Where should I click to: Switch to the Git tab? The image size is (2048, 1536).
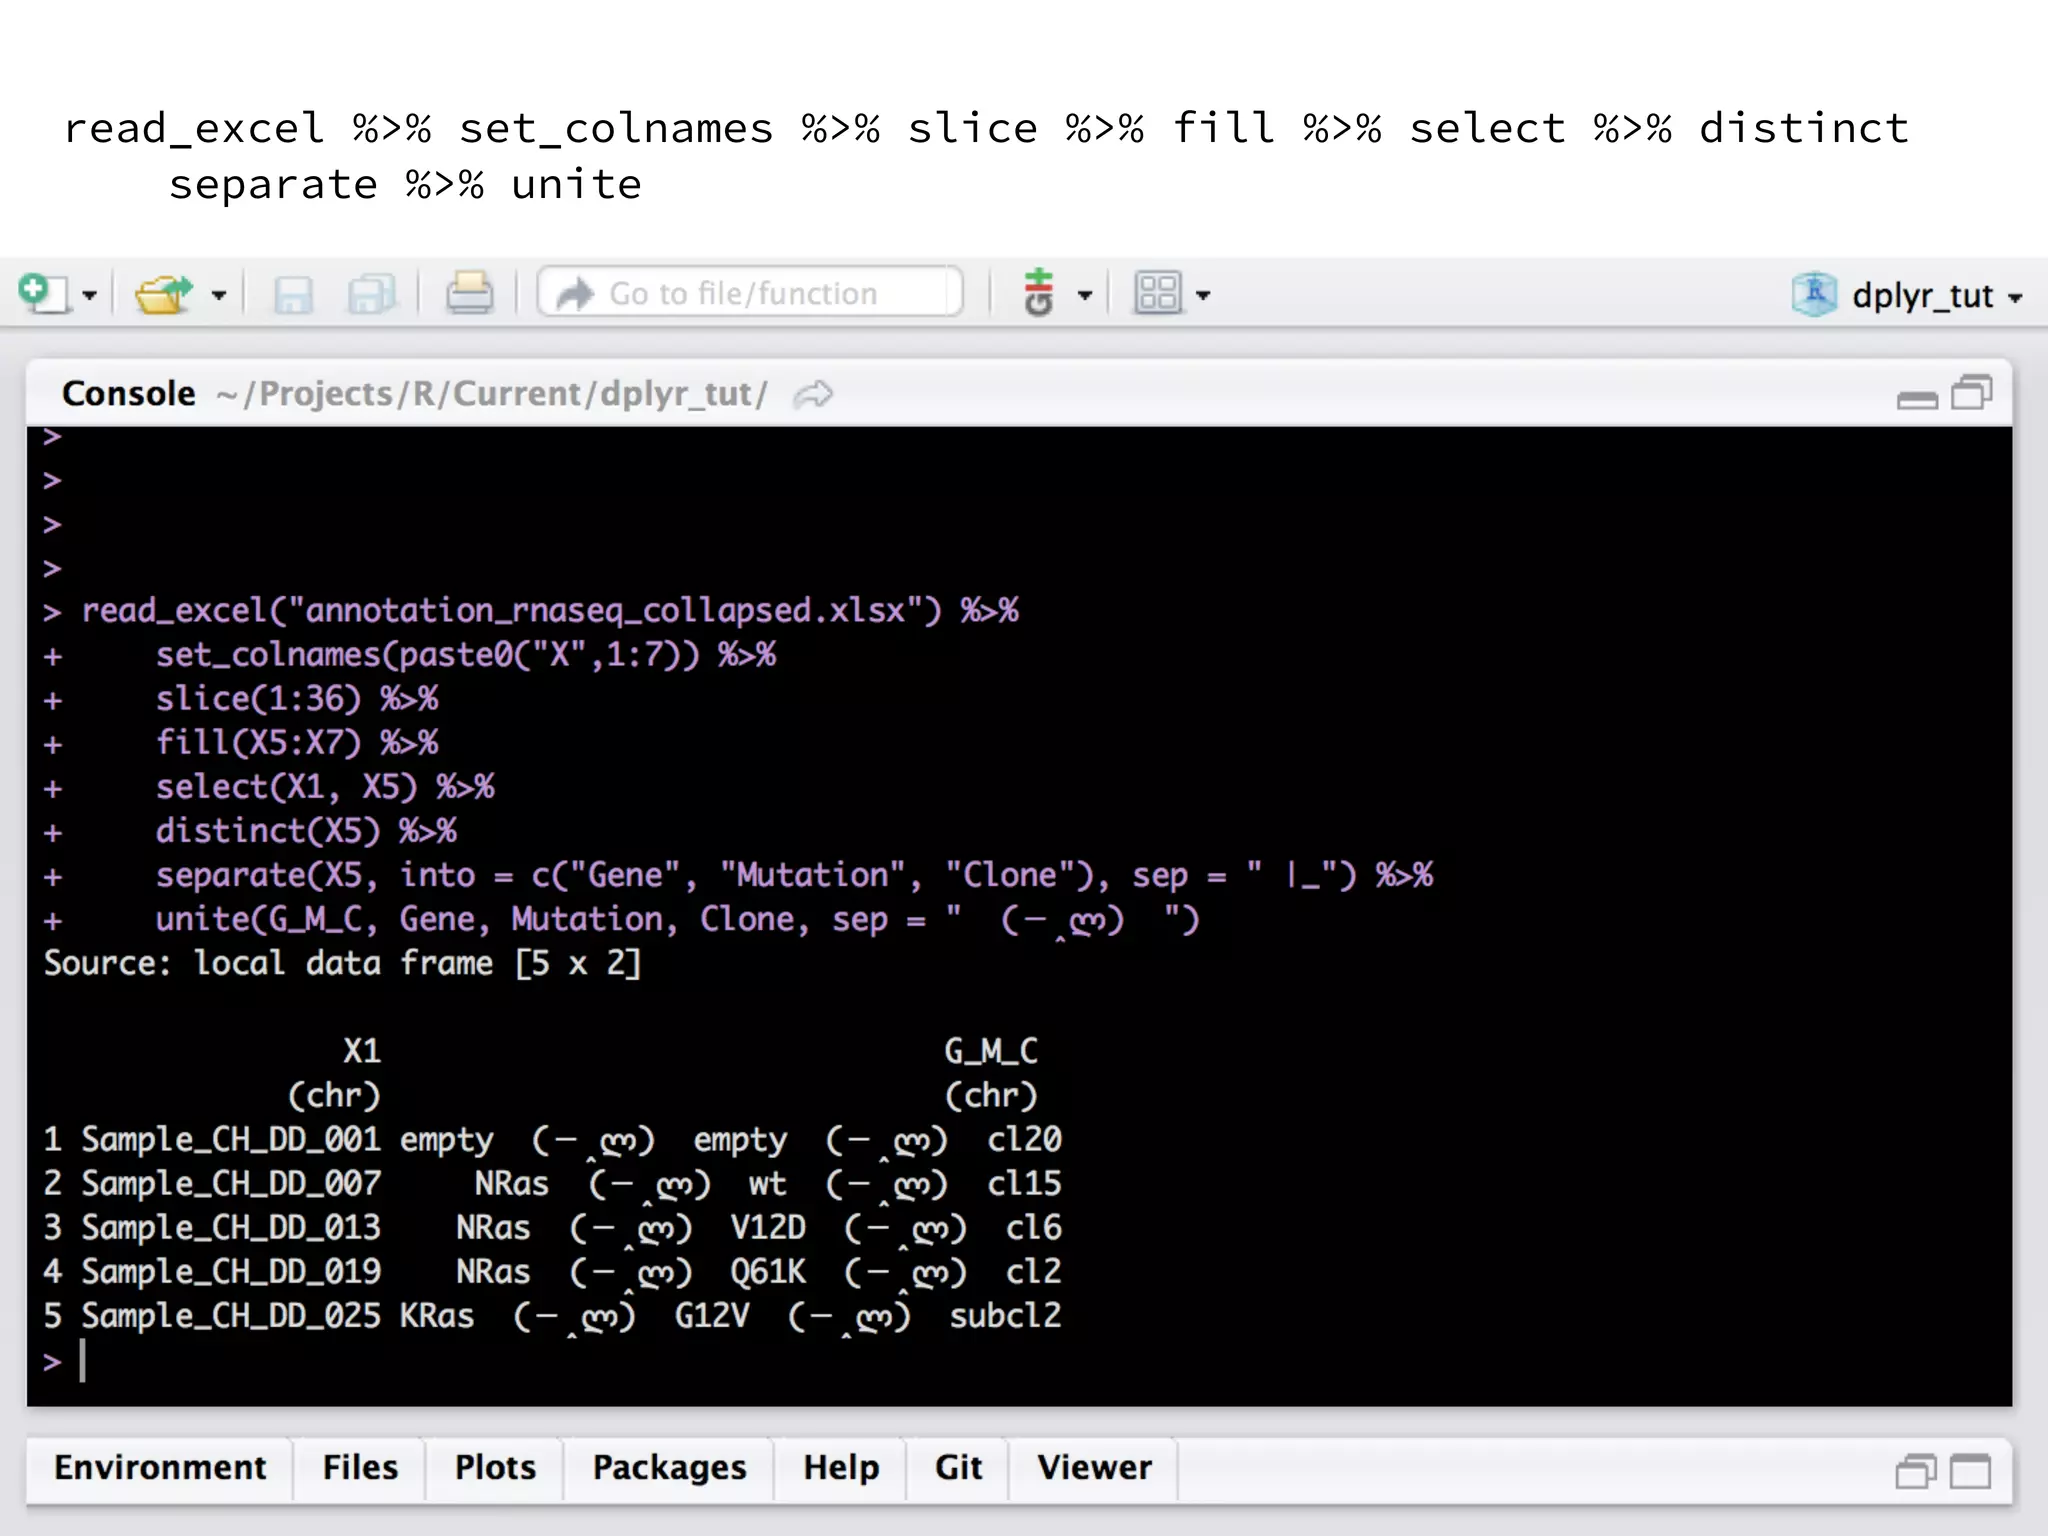[958, 1468]
